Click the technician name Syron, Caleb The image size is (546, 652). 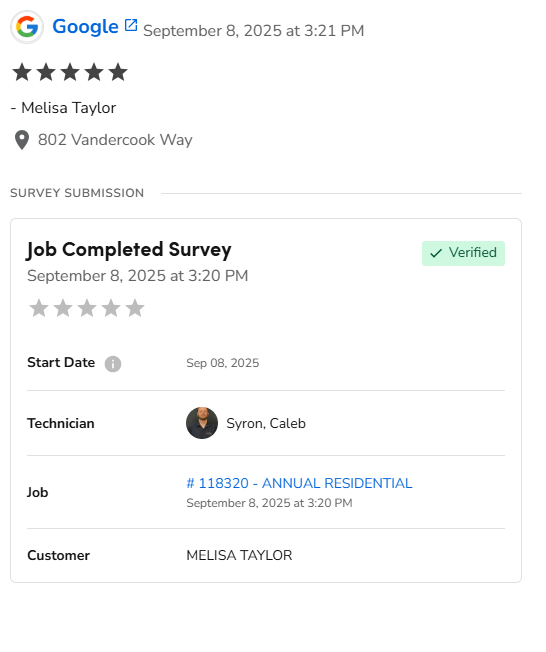click(266, 423)
